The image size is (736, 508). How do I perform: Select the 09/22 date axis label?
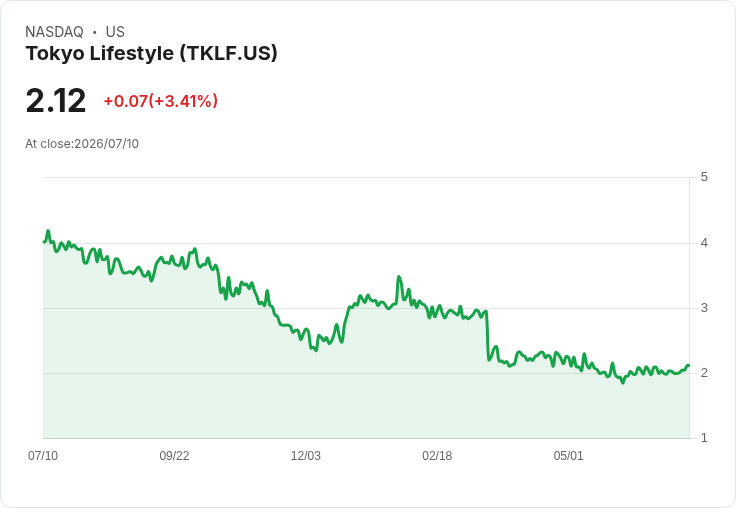click(174, 455)
